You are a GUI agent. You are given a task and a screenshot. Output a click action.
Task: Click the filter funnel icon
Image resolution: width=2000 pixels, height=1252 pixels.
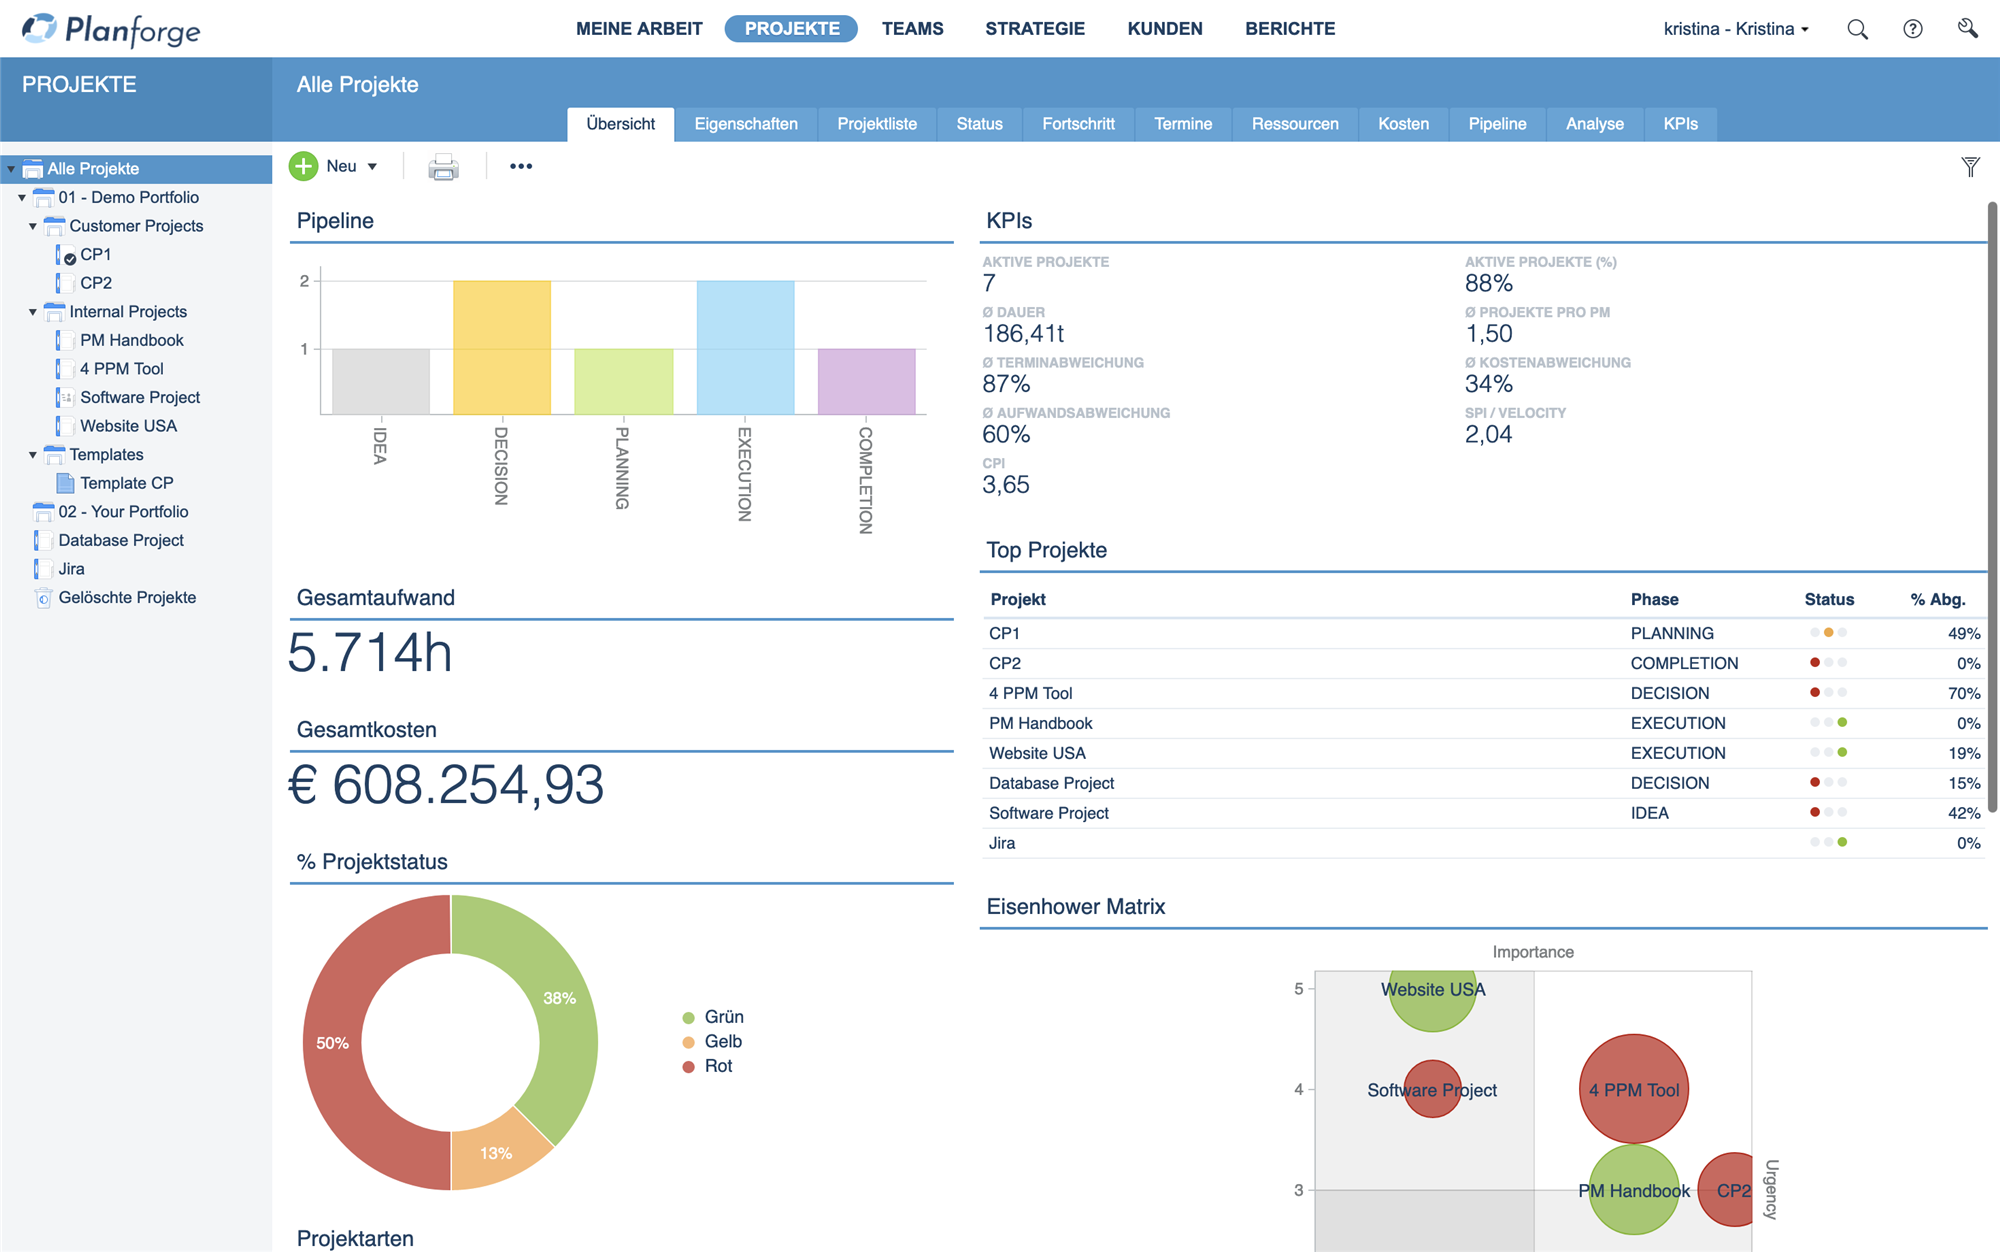point(1970,167)
